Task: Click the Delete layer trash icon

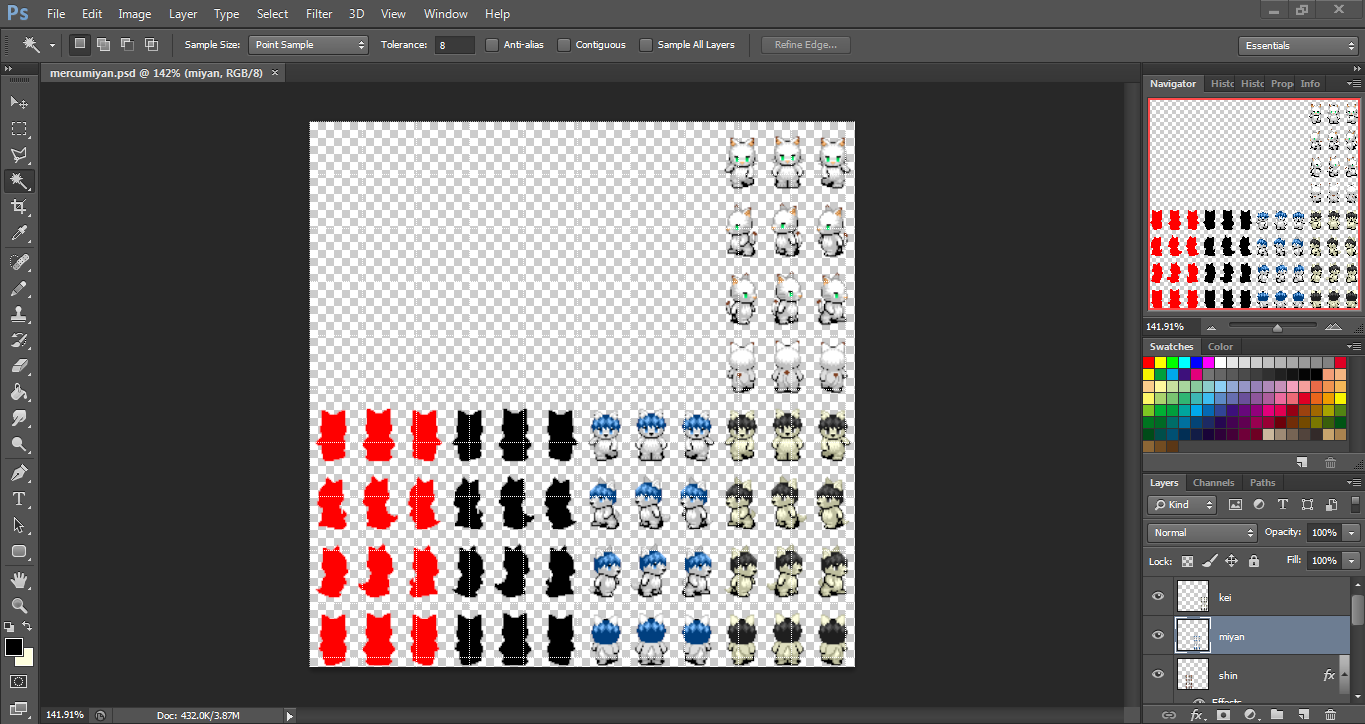Action: pos(1330,714)
